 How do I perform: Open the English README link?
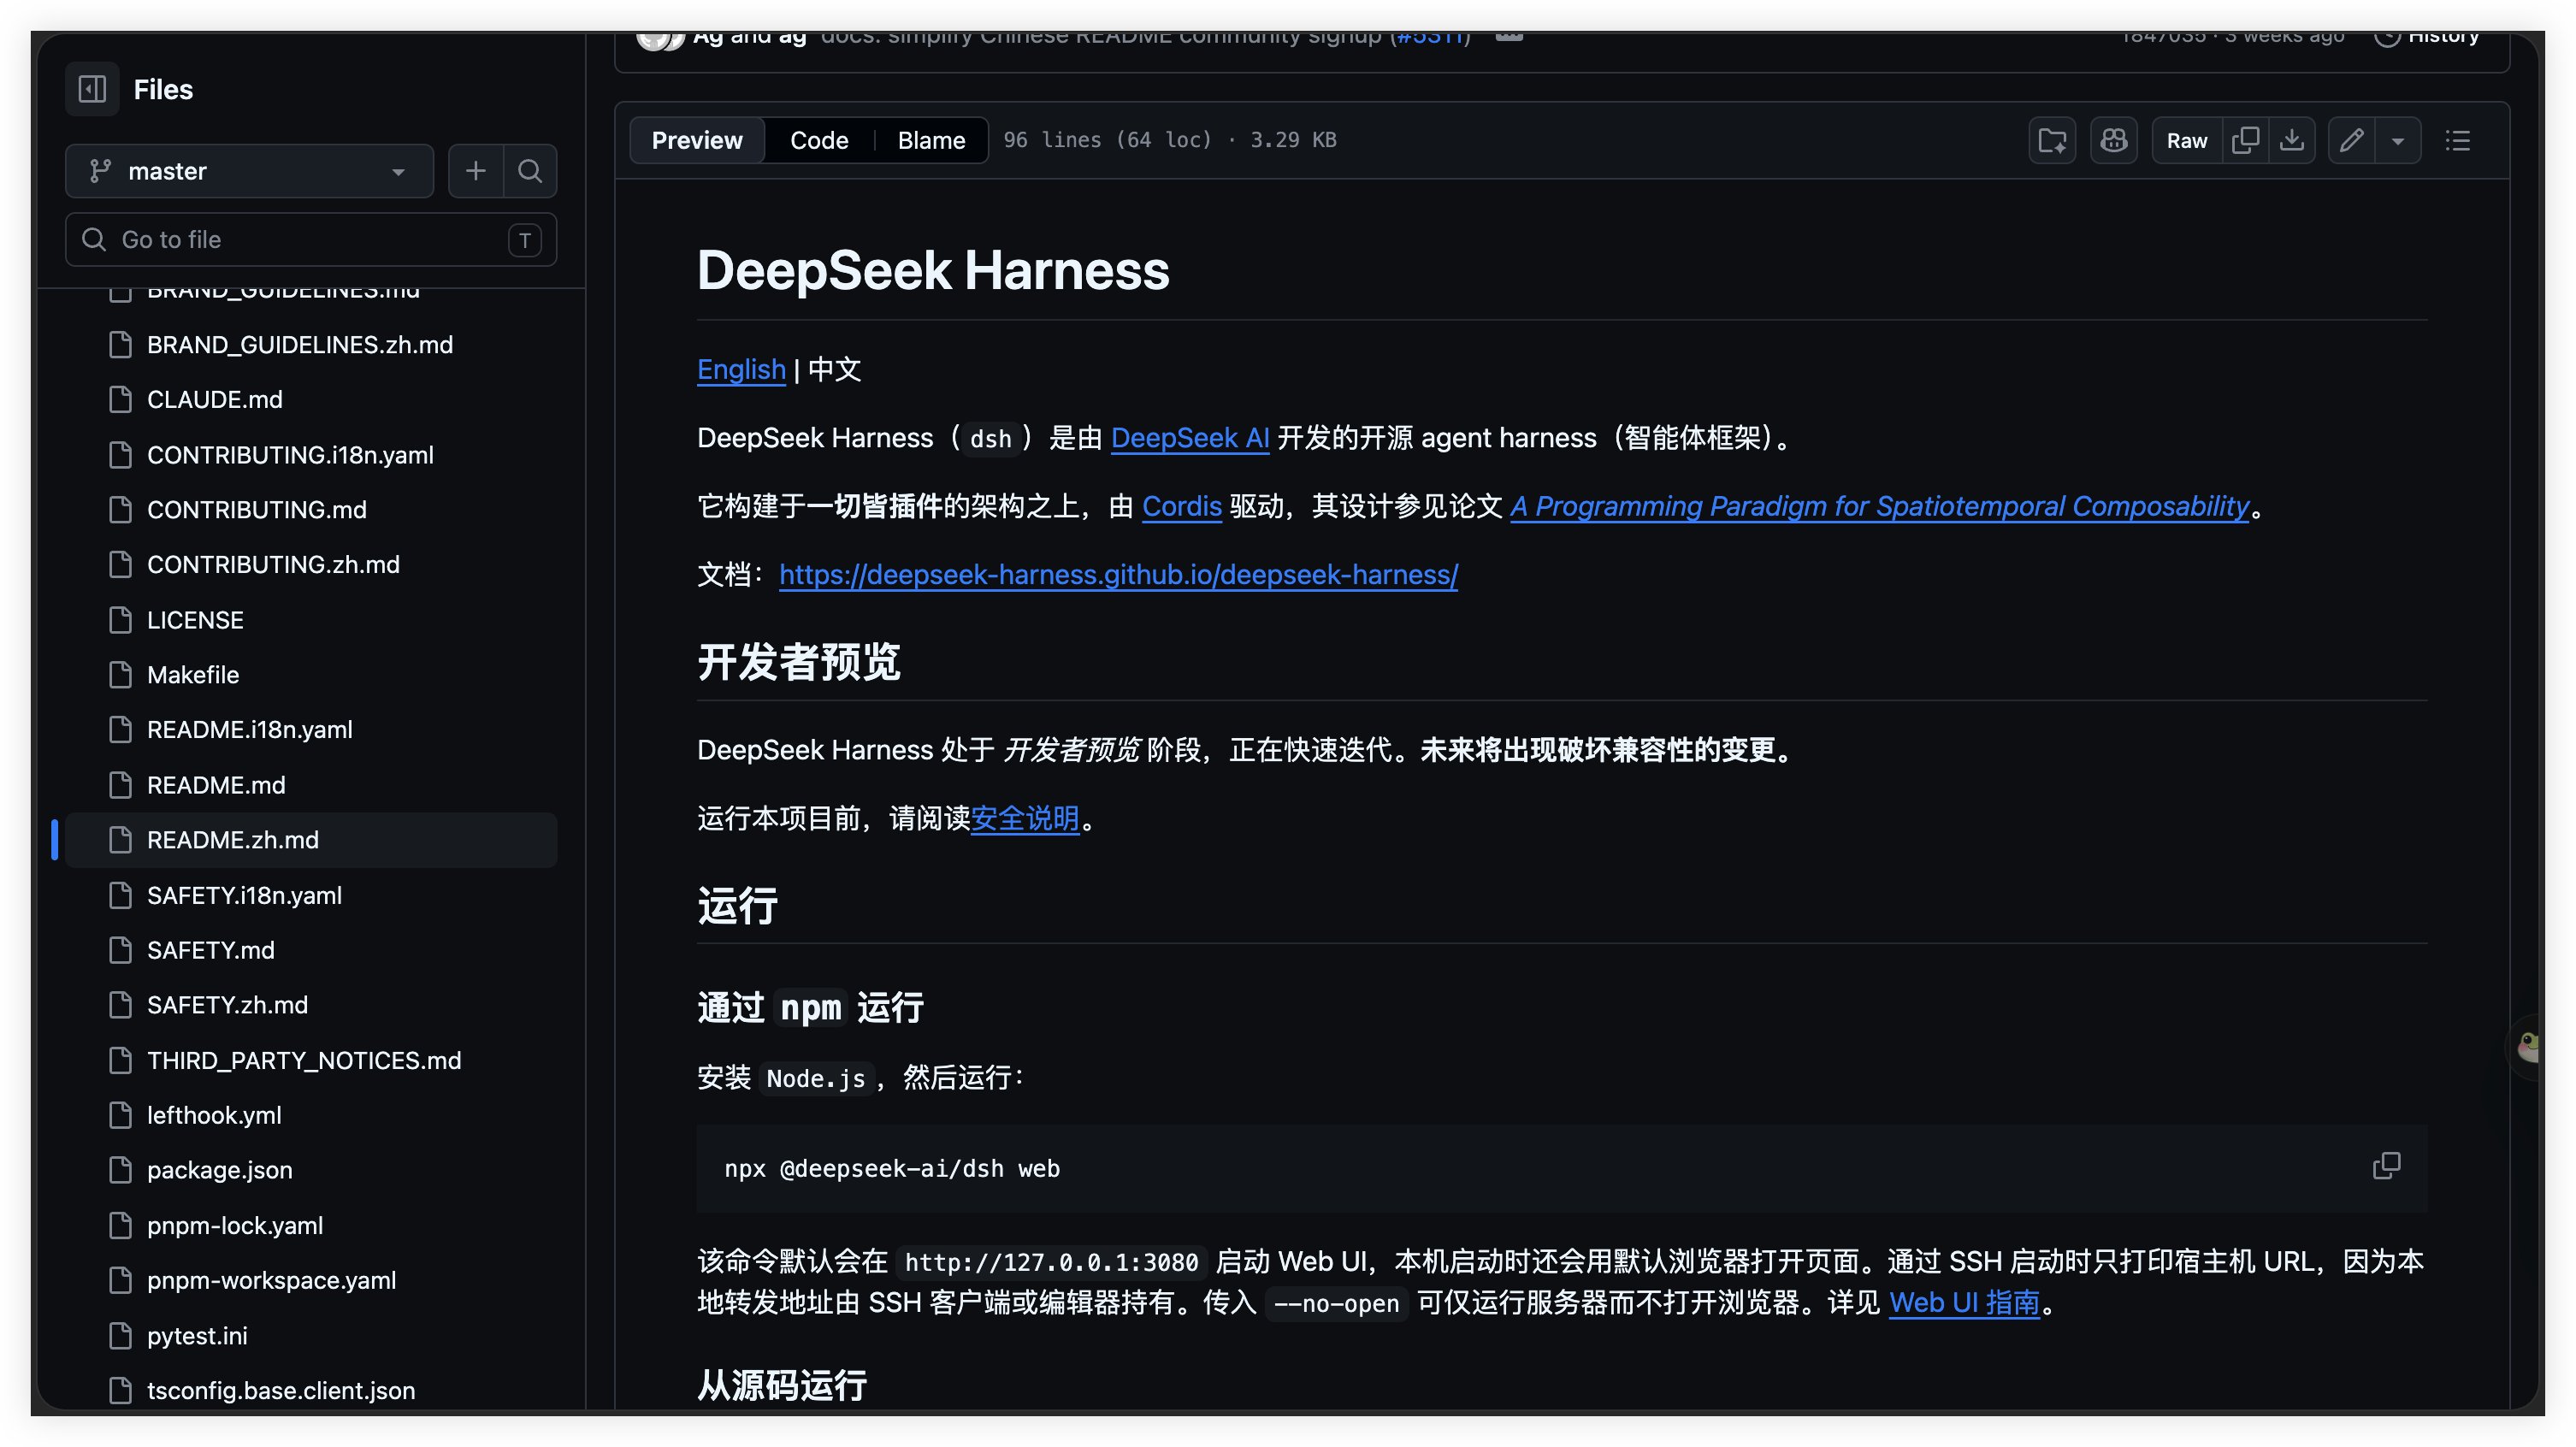(741, 369)
